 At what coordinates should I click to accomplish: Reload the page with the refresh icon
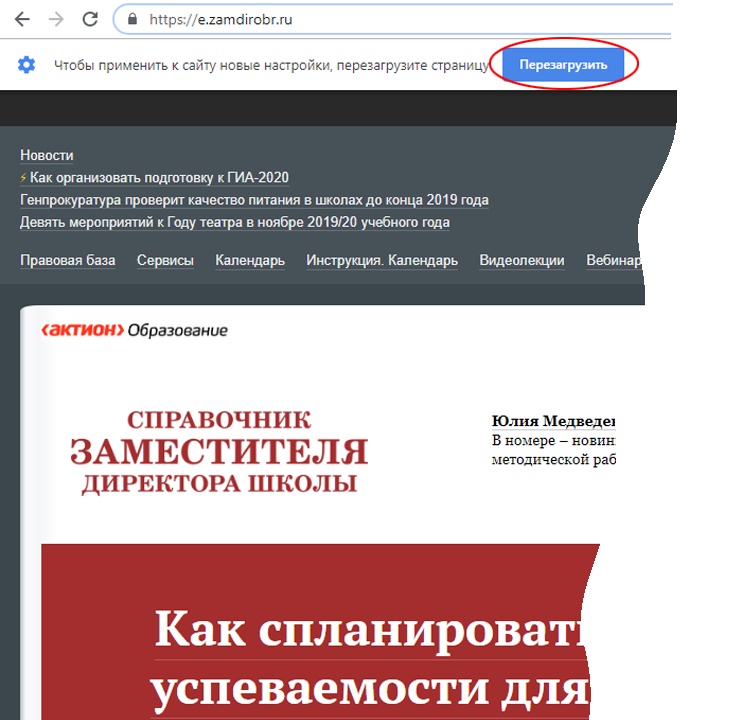(x=90, y=19)
